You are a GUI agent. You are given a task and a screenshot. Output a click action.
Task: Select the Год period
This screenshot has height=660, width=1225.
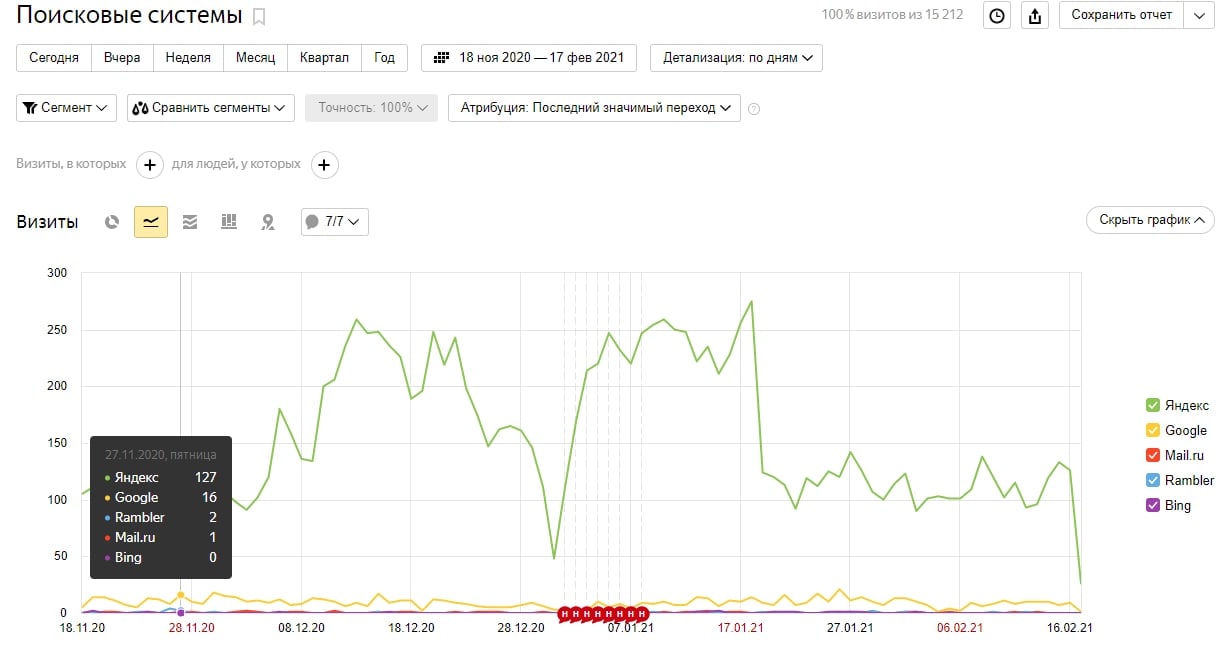[384, 58]
